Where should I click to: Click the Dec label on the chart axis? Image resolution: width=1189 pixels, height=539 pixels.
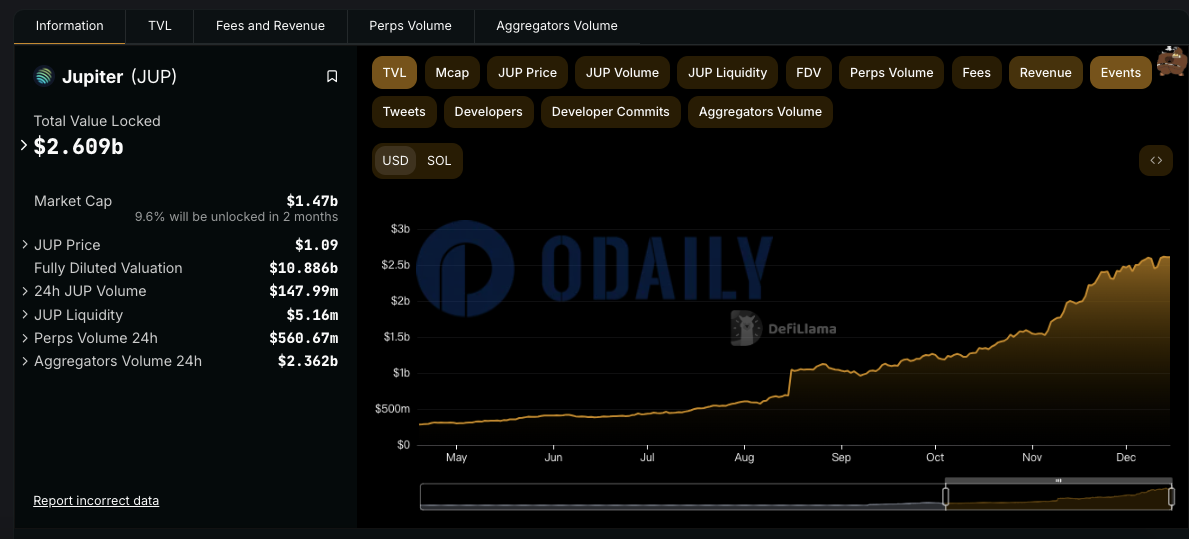coord(1126,458)
